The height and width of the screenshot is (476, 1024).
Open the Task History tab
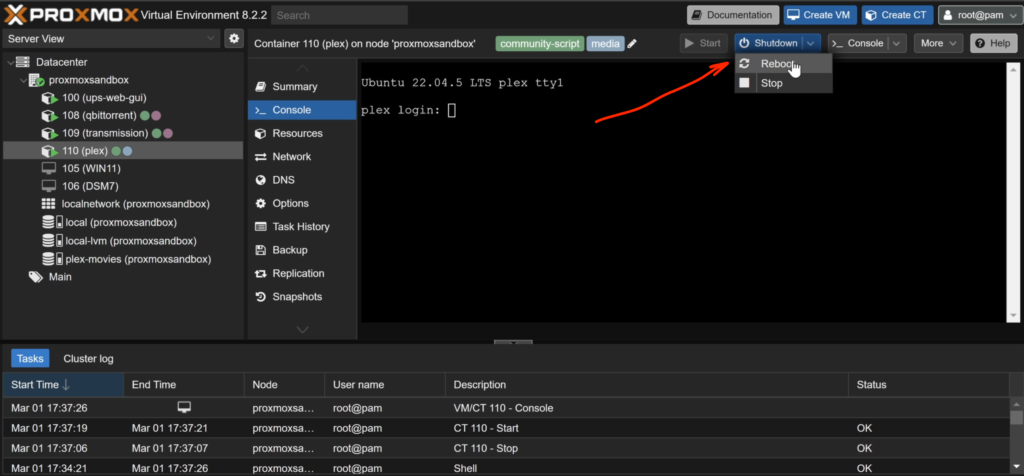coord(302,227)
